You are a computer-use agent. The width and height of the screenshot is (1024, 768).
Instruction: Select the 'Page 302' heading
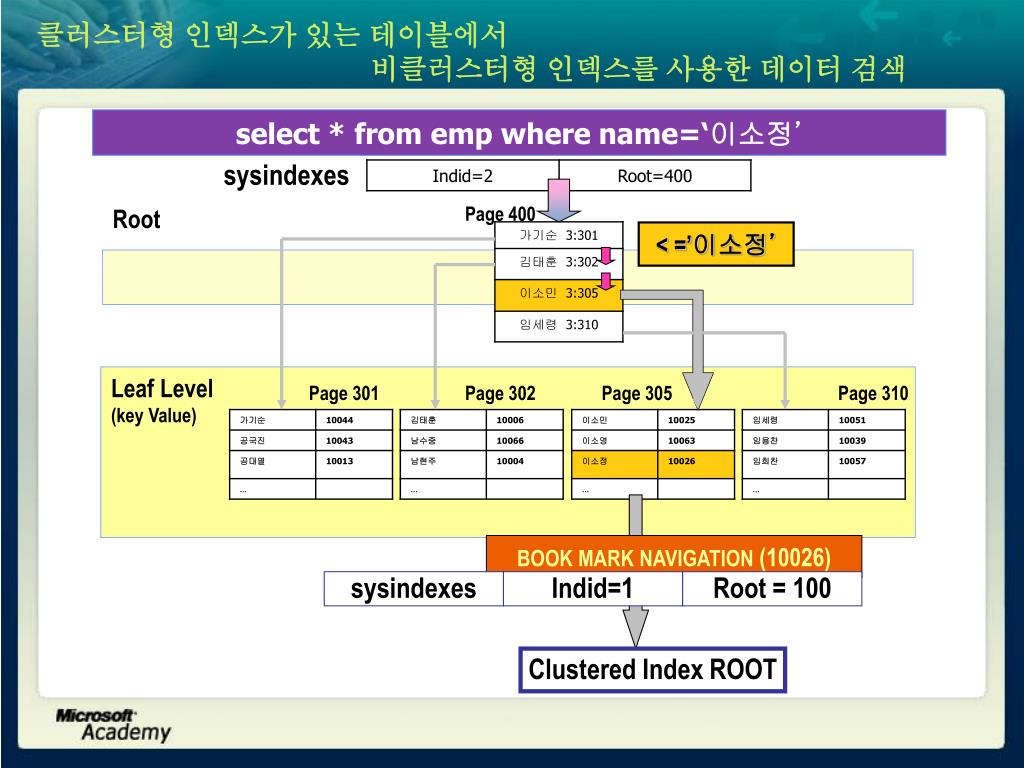point(500,393)
